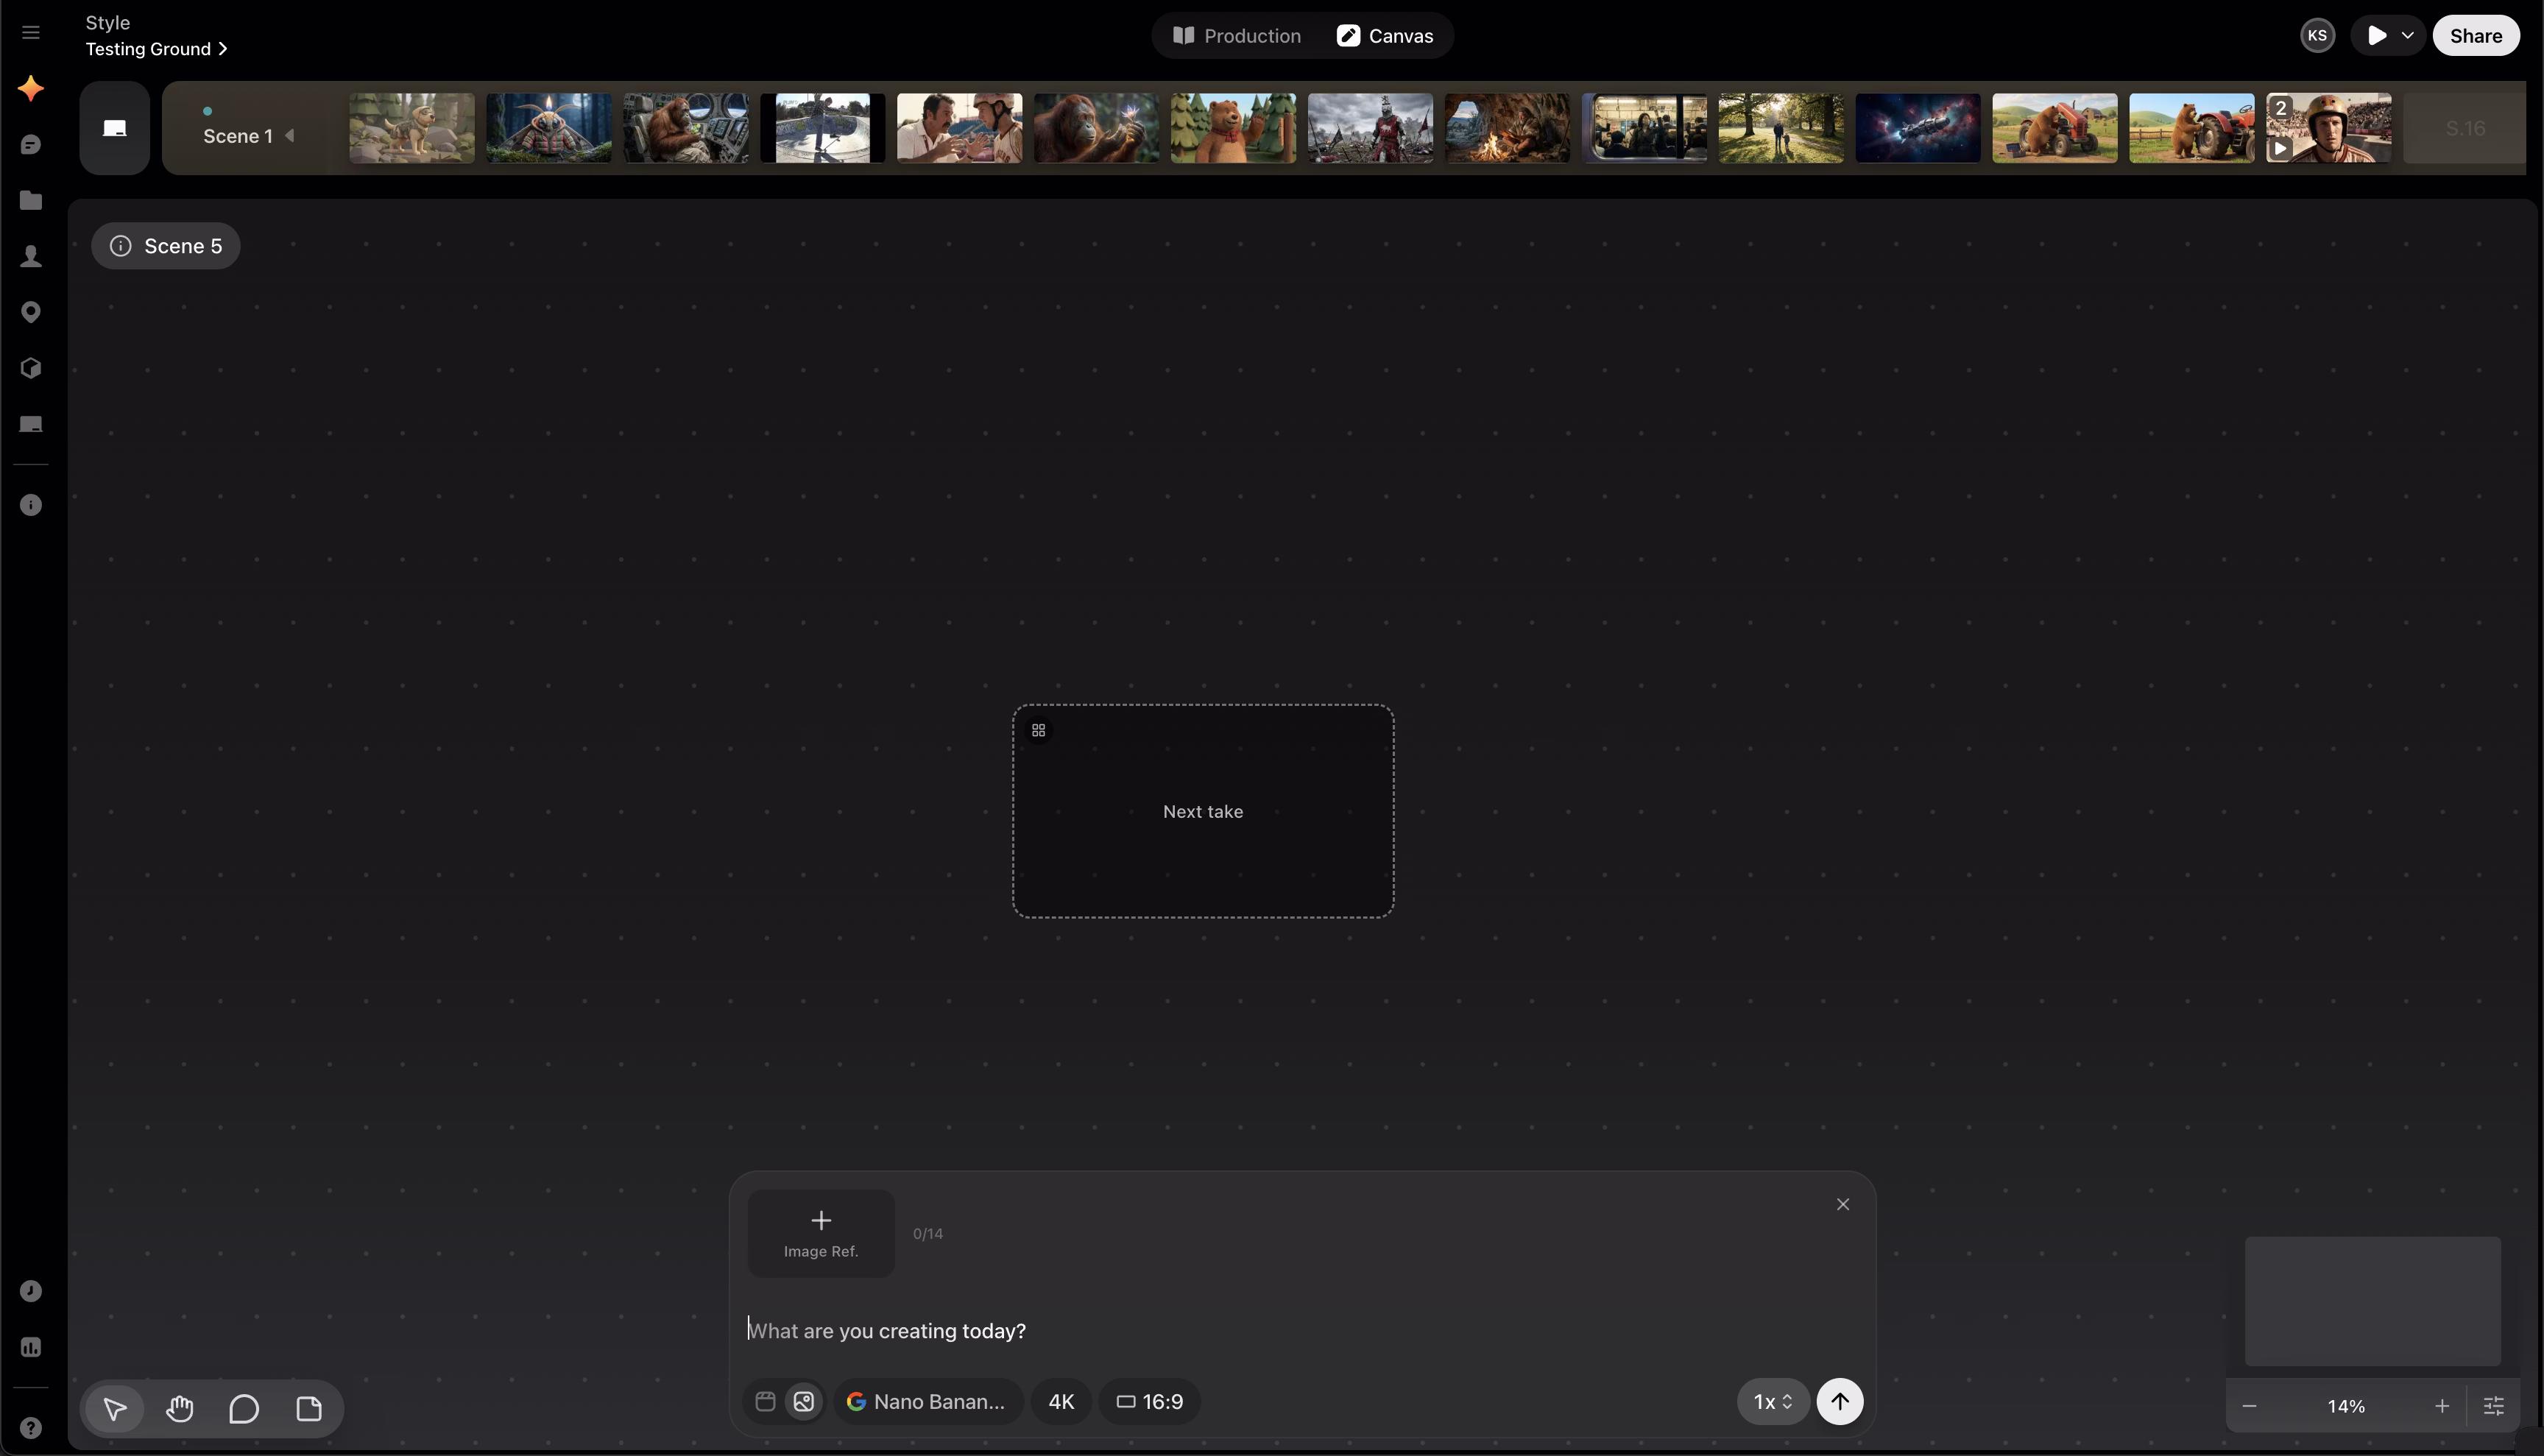Close the prompt panel with X
This screenshot has width=2544, height=1456.
[x=1843, y=1204]
